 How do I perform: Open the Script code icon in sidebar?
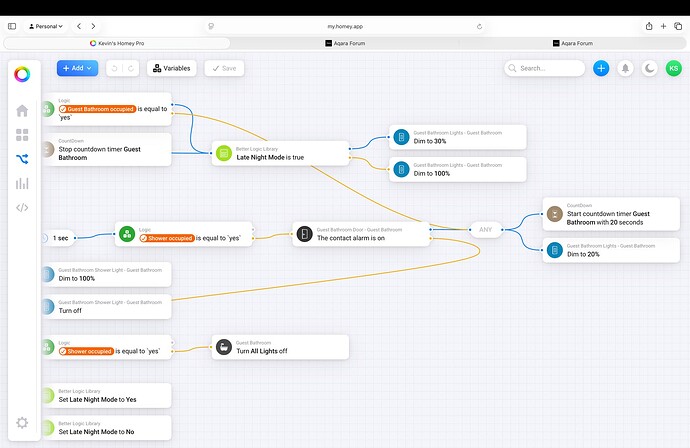[22, 208]
